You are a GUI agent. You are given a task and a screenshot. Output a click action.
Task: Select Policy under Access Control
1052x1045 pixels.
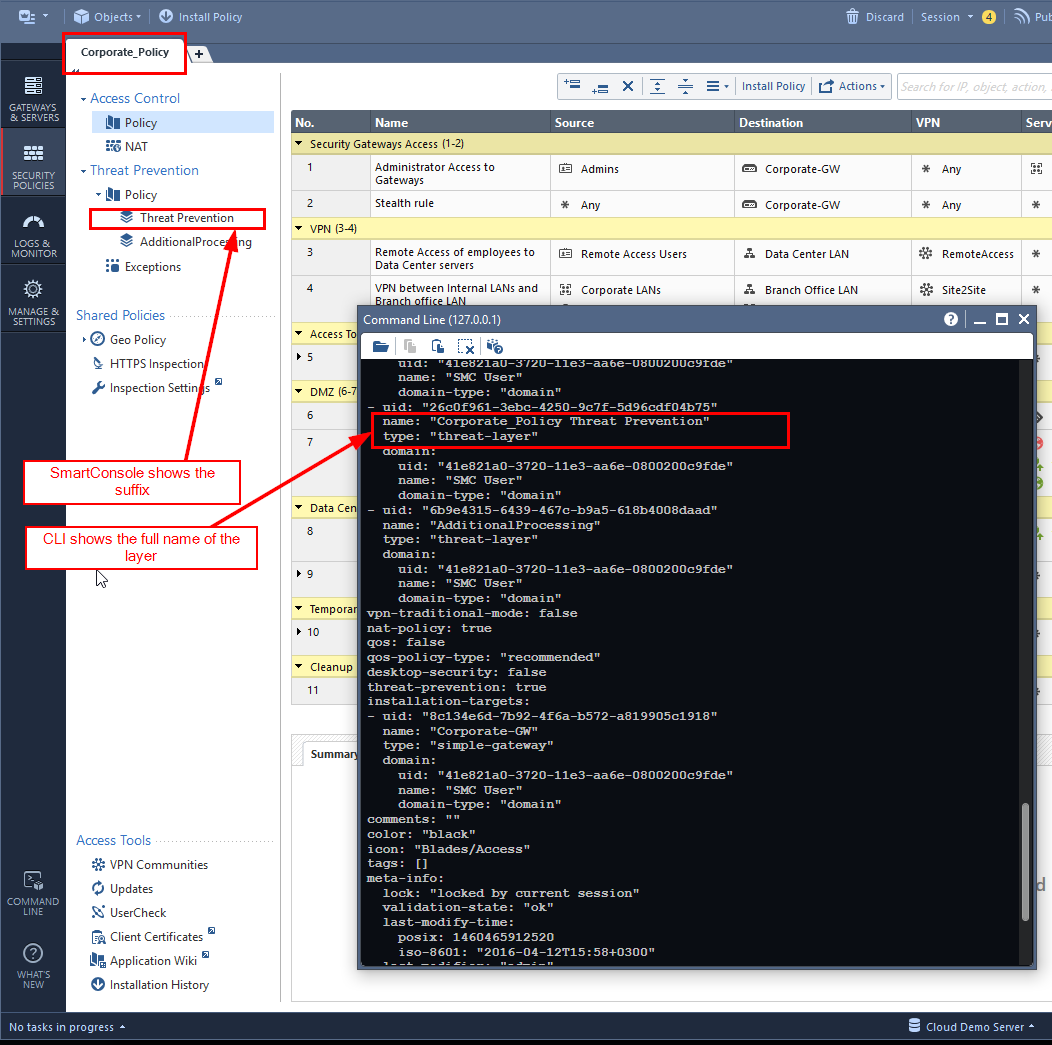tap(182, 123)
